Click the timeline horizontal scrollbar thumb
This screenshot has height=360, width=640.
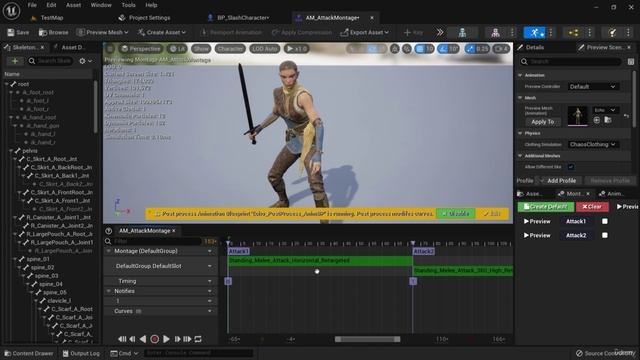point(367,339)
